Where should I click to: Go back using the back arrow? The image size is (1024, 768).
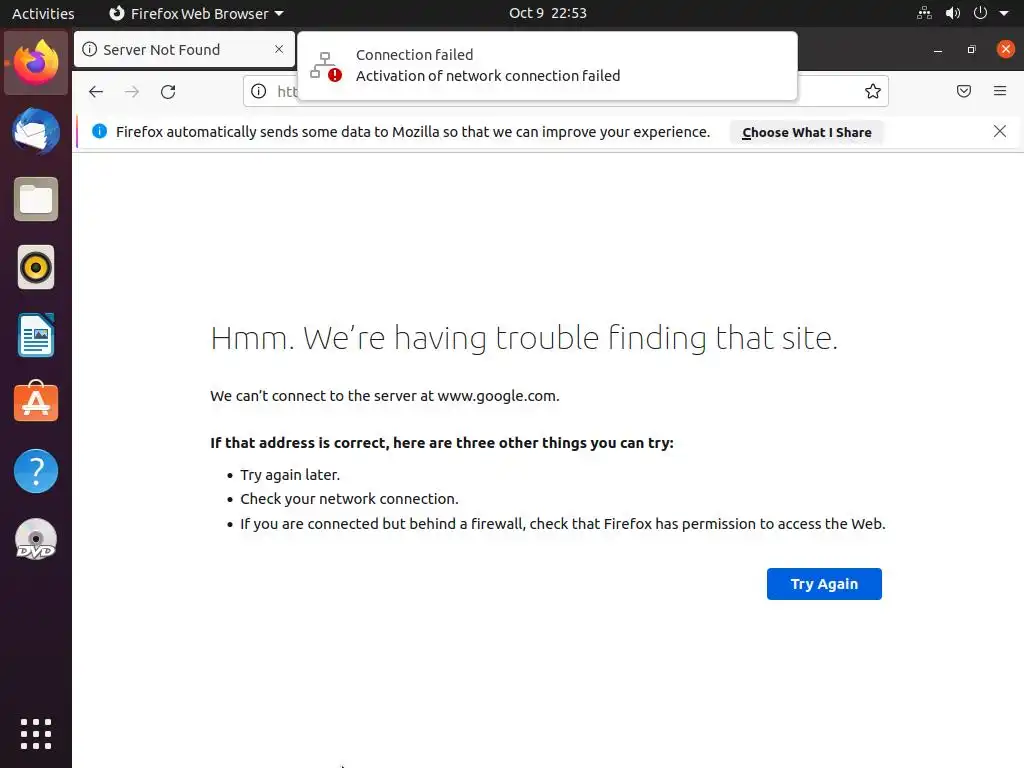tap(96, 91)
